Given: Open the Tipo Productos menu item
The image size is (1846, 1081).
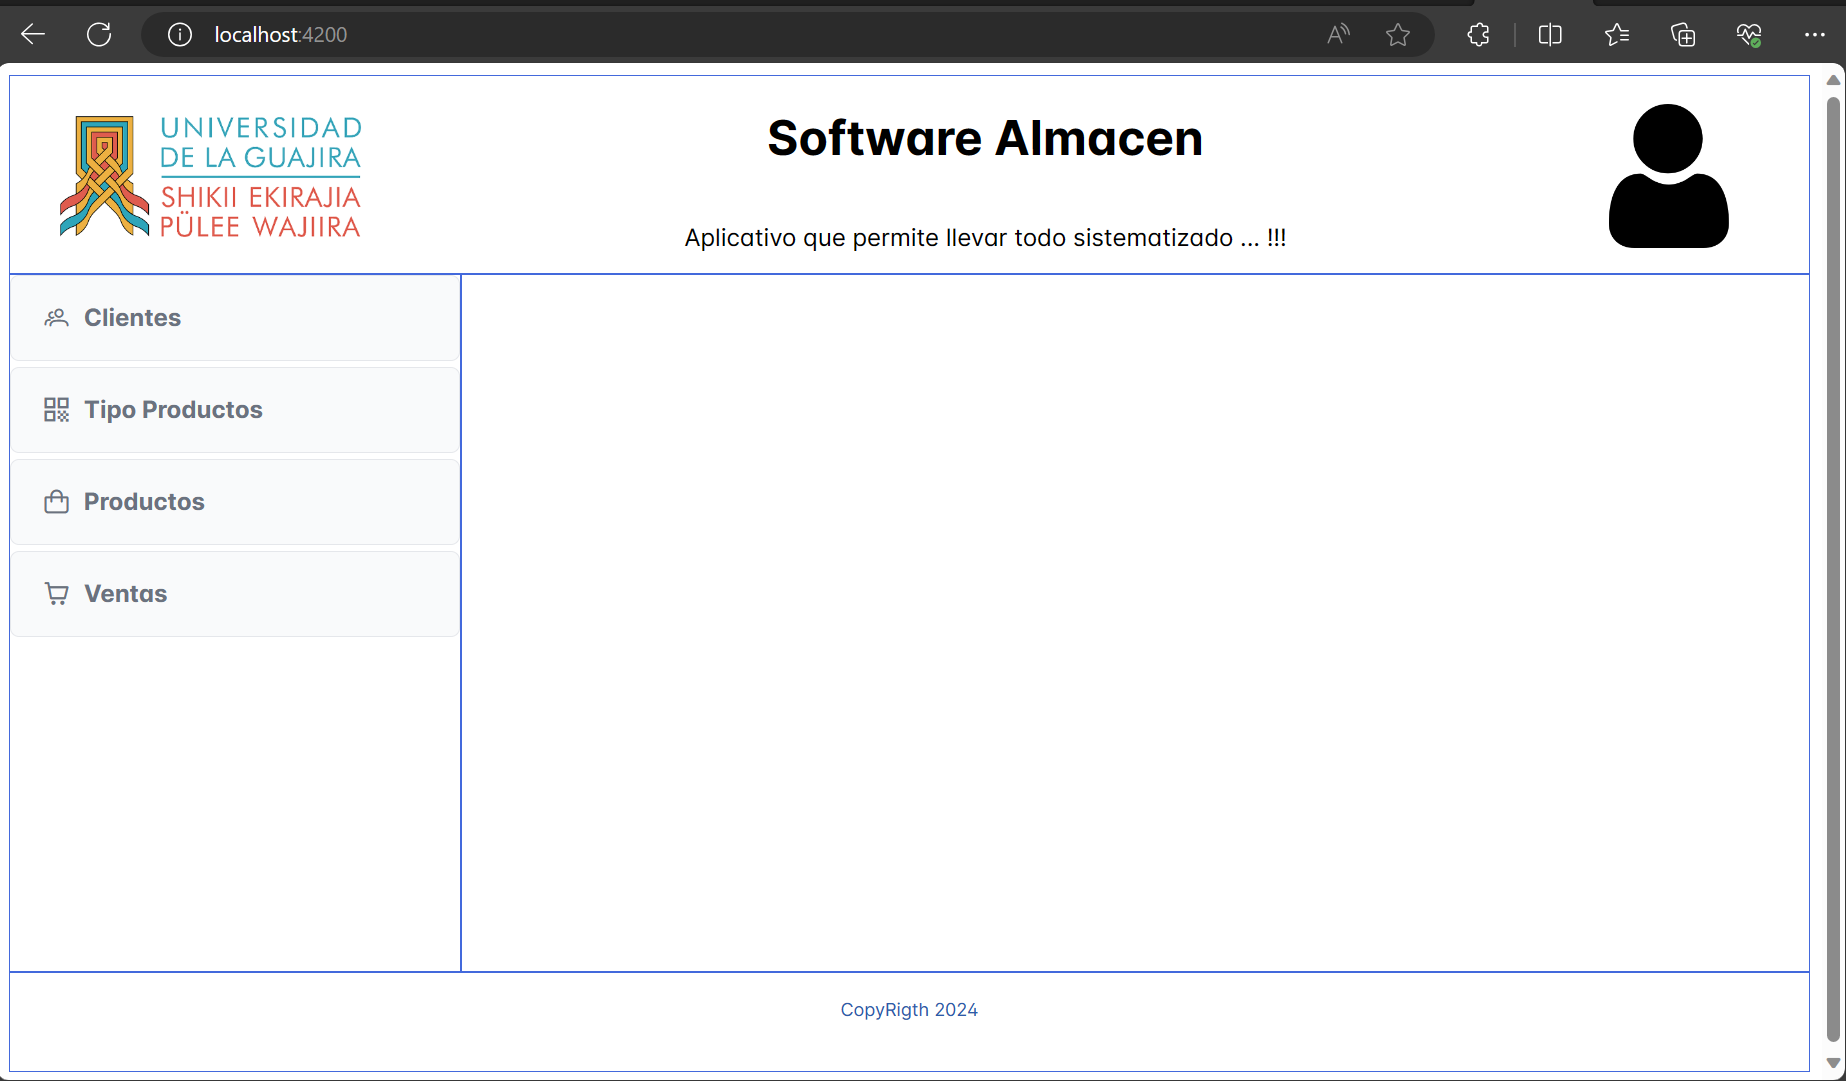Looking at the screenshot, I should [235, 410].
